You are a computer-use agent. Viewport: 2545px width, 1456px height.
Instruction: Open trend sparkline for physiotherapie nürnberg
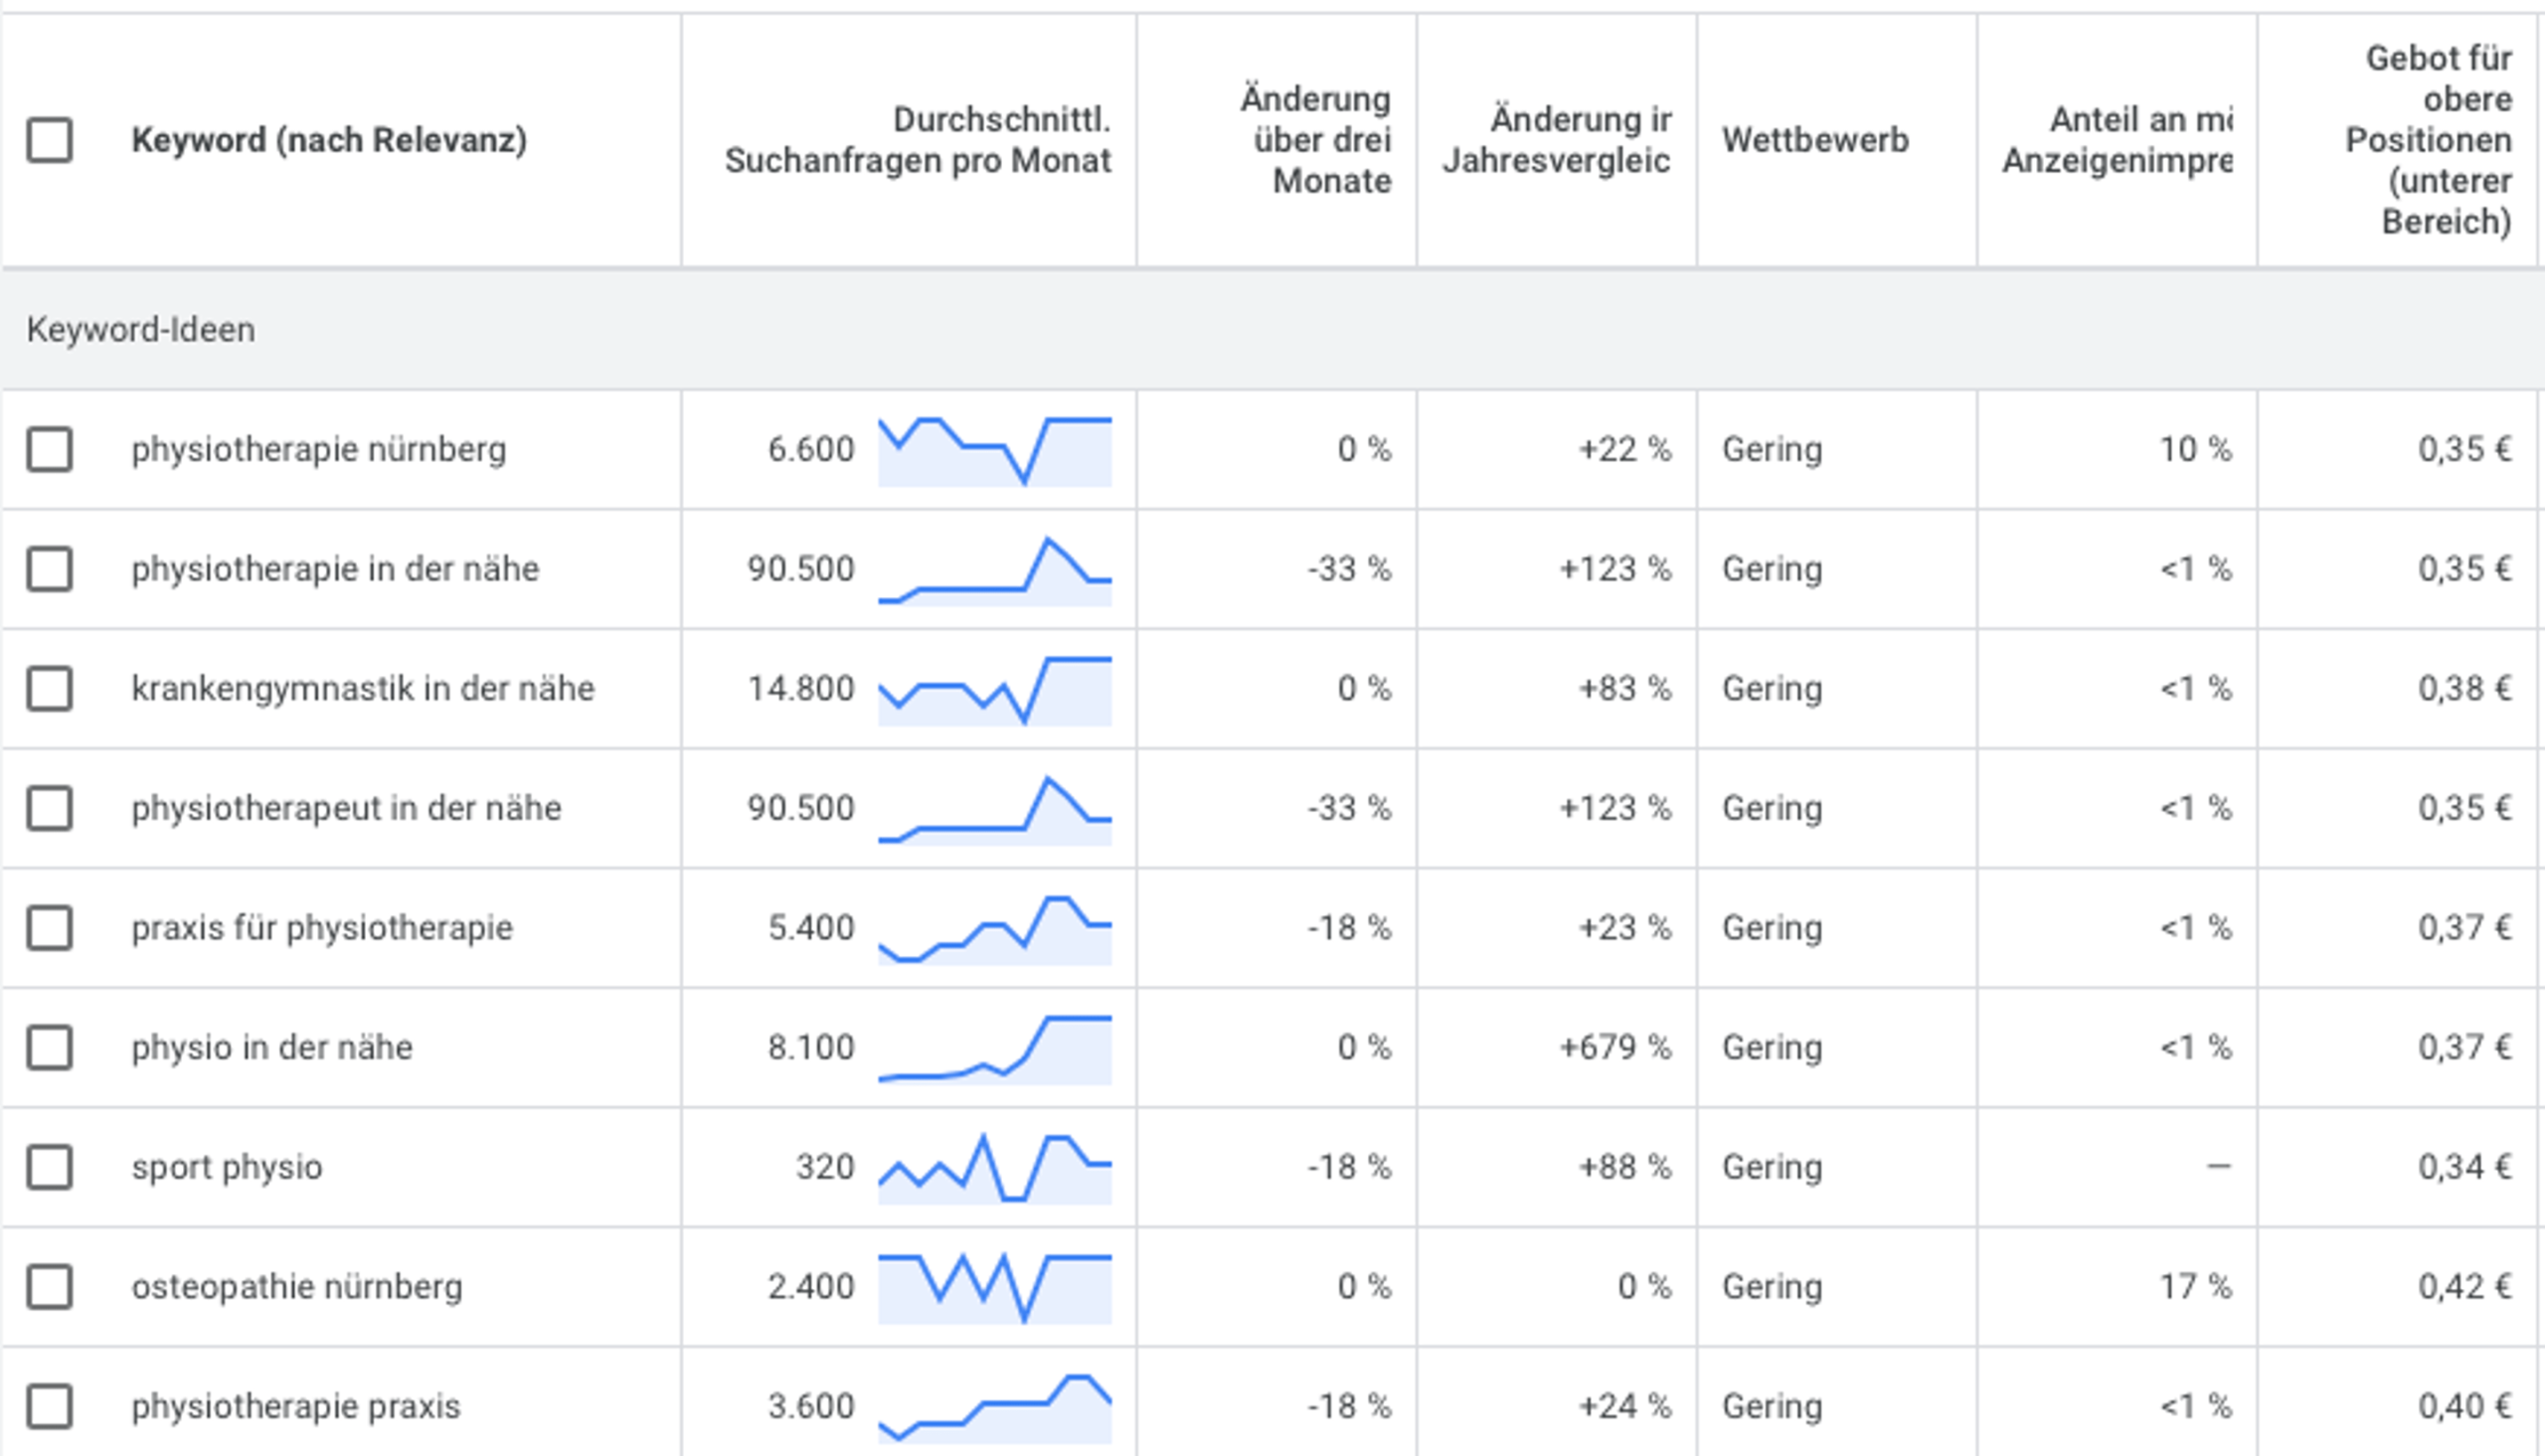point(994,451)
